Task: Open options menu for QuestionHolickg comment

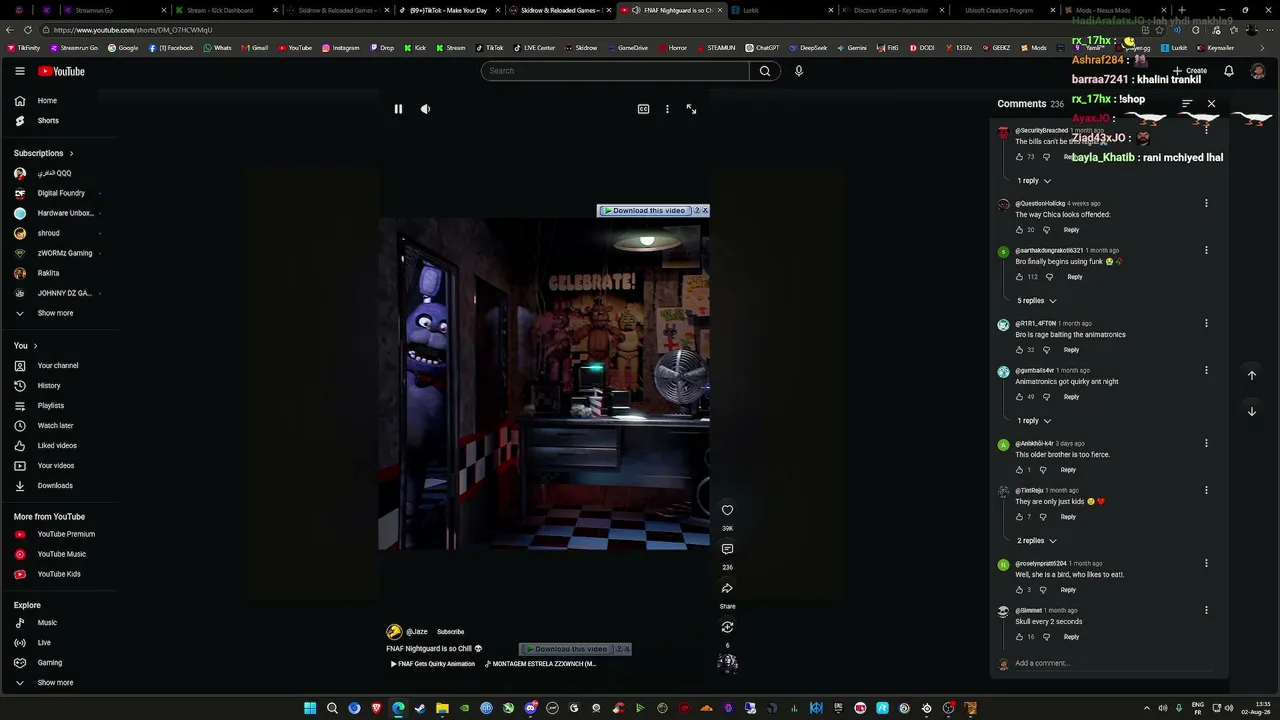Action: (x=1206, y=203)
